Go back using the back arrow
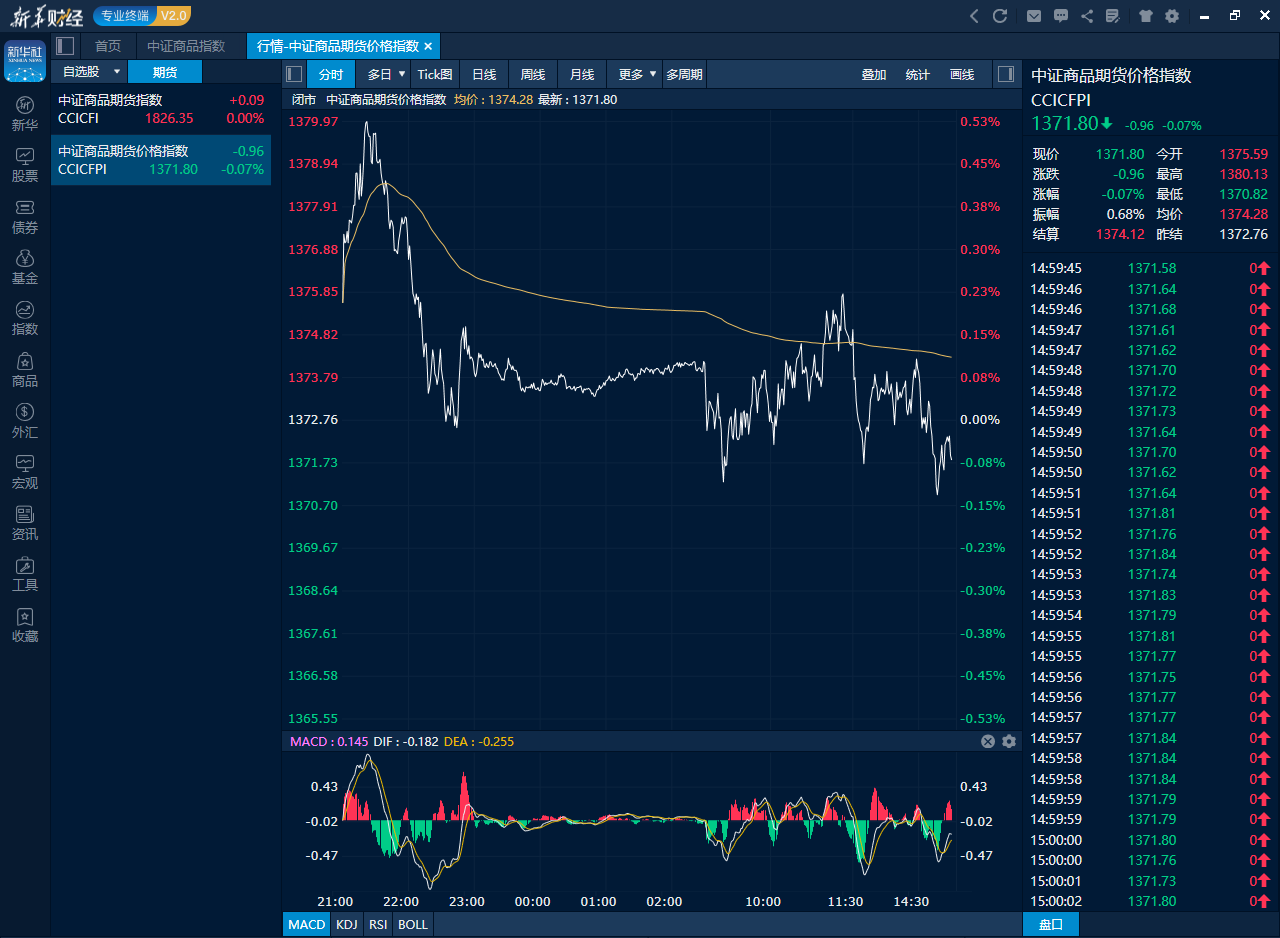Viewport: 1280px width, 938px height. click(x=975, y=16)
